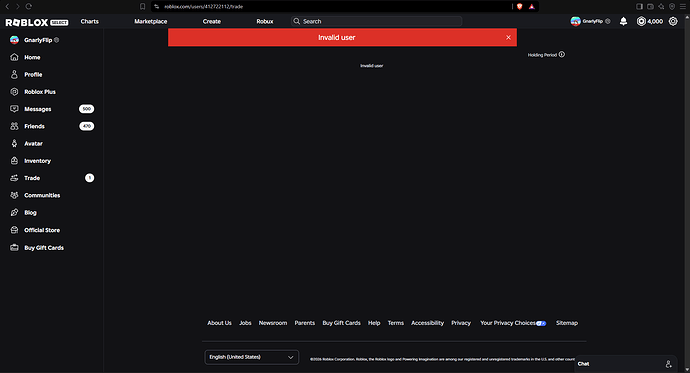Open Charts in the top navigation
The width and height of the screenshot is (690, 373).
point(89,21)
